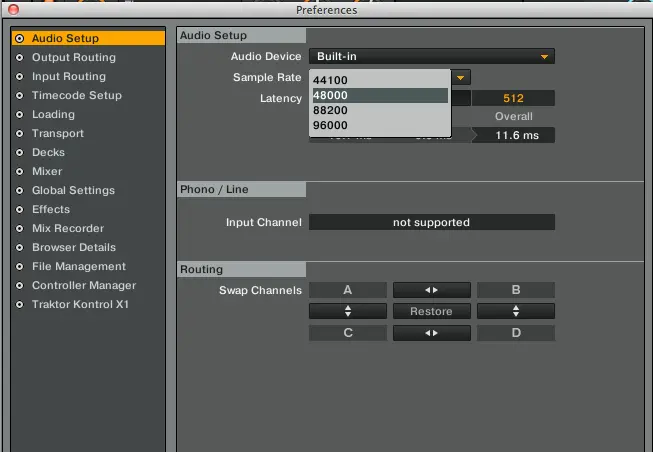This screenshot has height=452, width=653.
Task: Click channel A routing button
Action: click(347, 290)
